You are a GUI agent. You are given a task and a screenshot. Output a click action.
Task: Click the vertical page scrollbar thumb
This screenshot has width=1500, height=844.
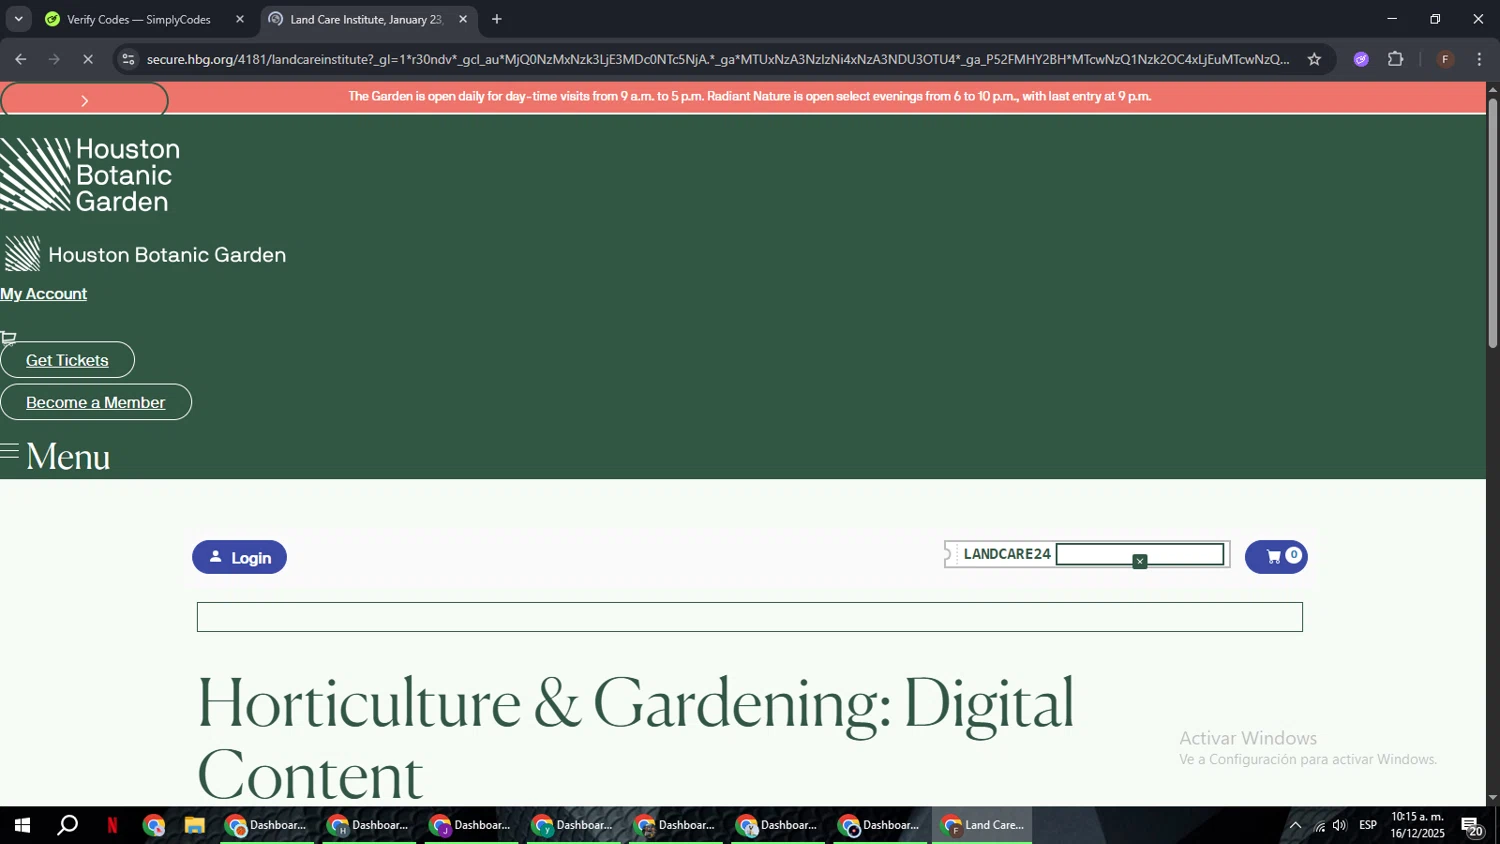[1493, 223]
